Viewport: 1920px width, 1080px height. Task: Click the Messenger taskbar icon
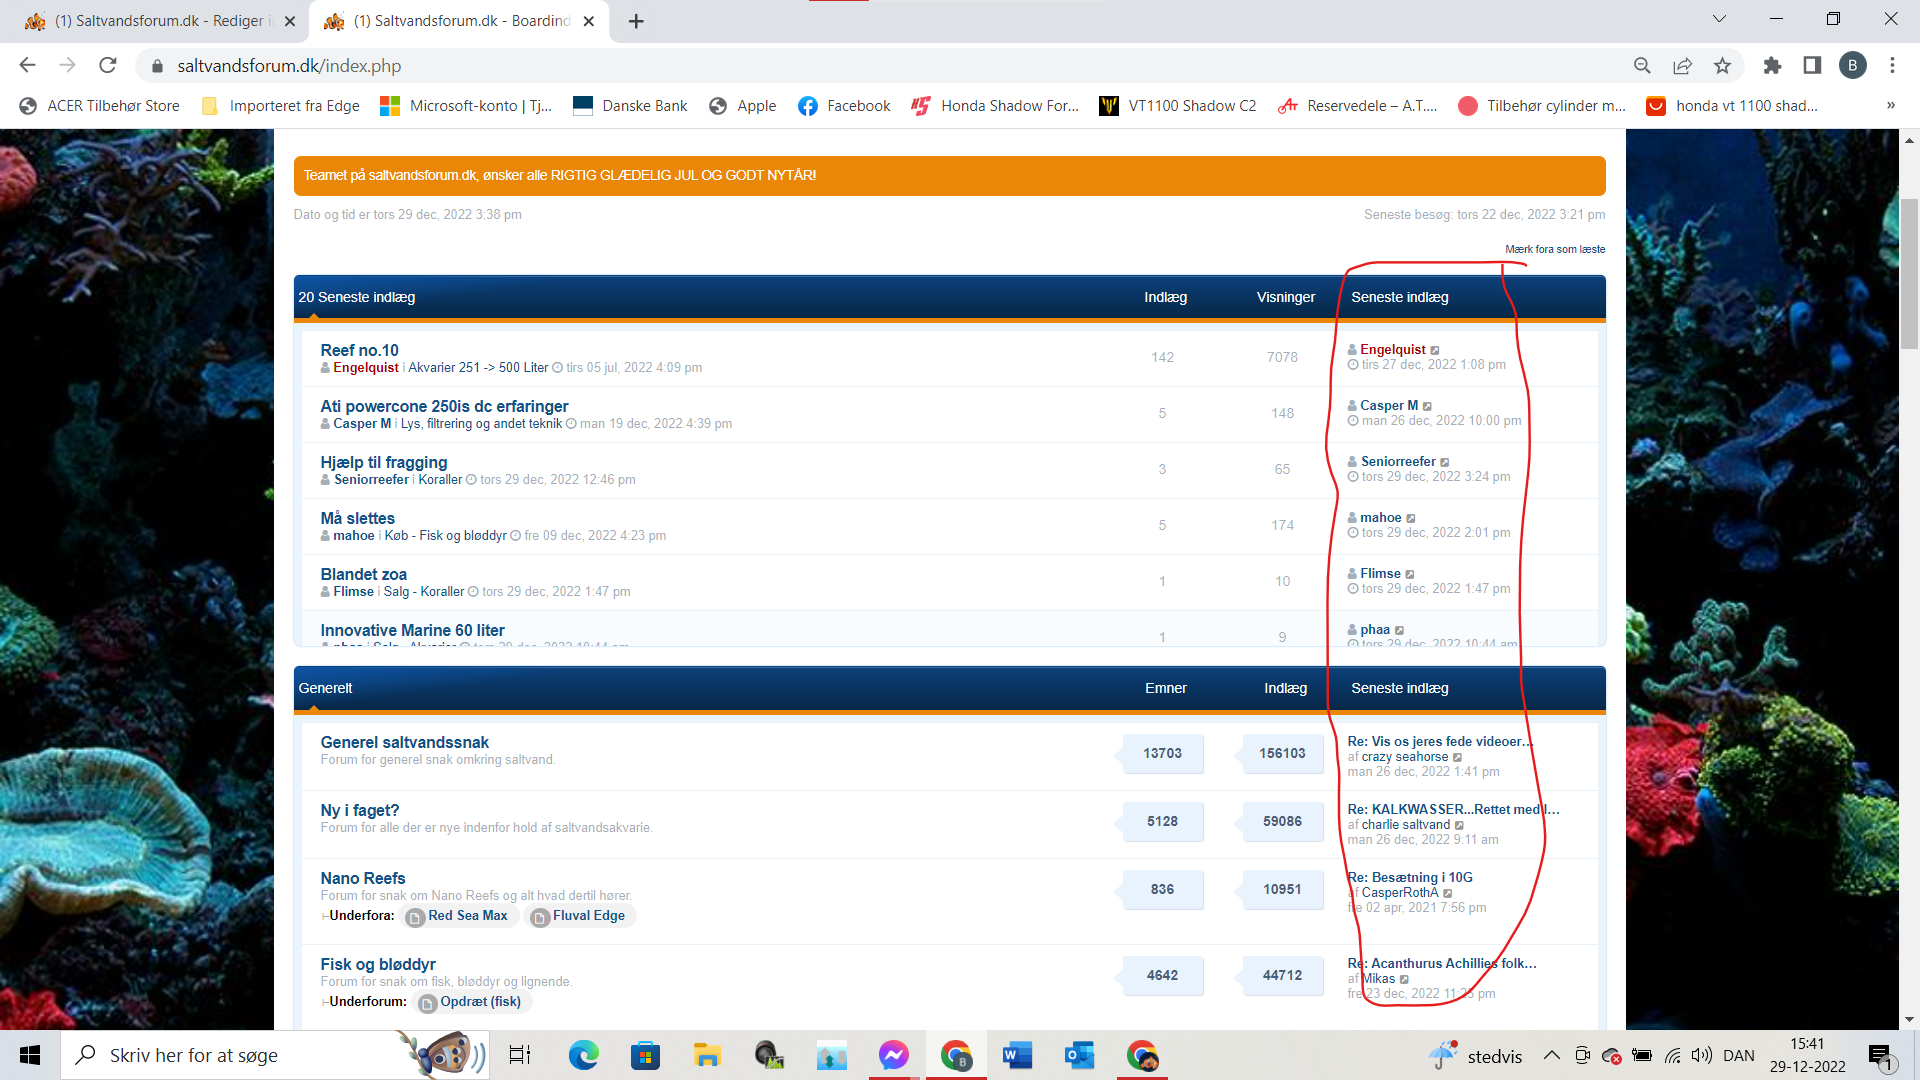[893, 1055]
